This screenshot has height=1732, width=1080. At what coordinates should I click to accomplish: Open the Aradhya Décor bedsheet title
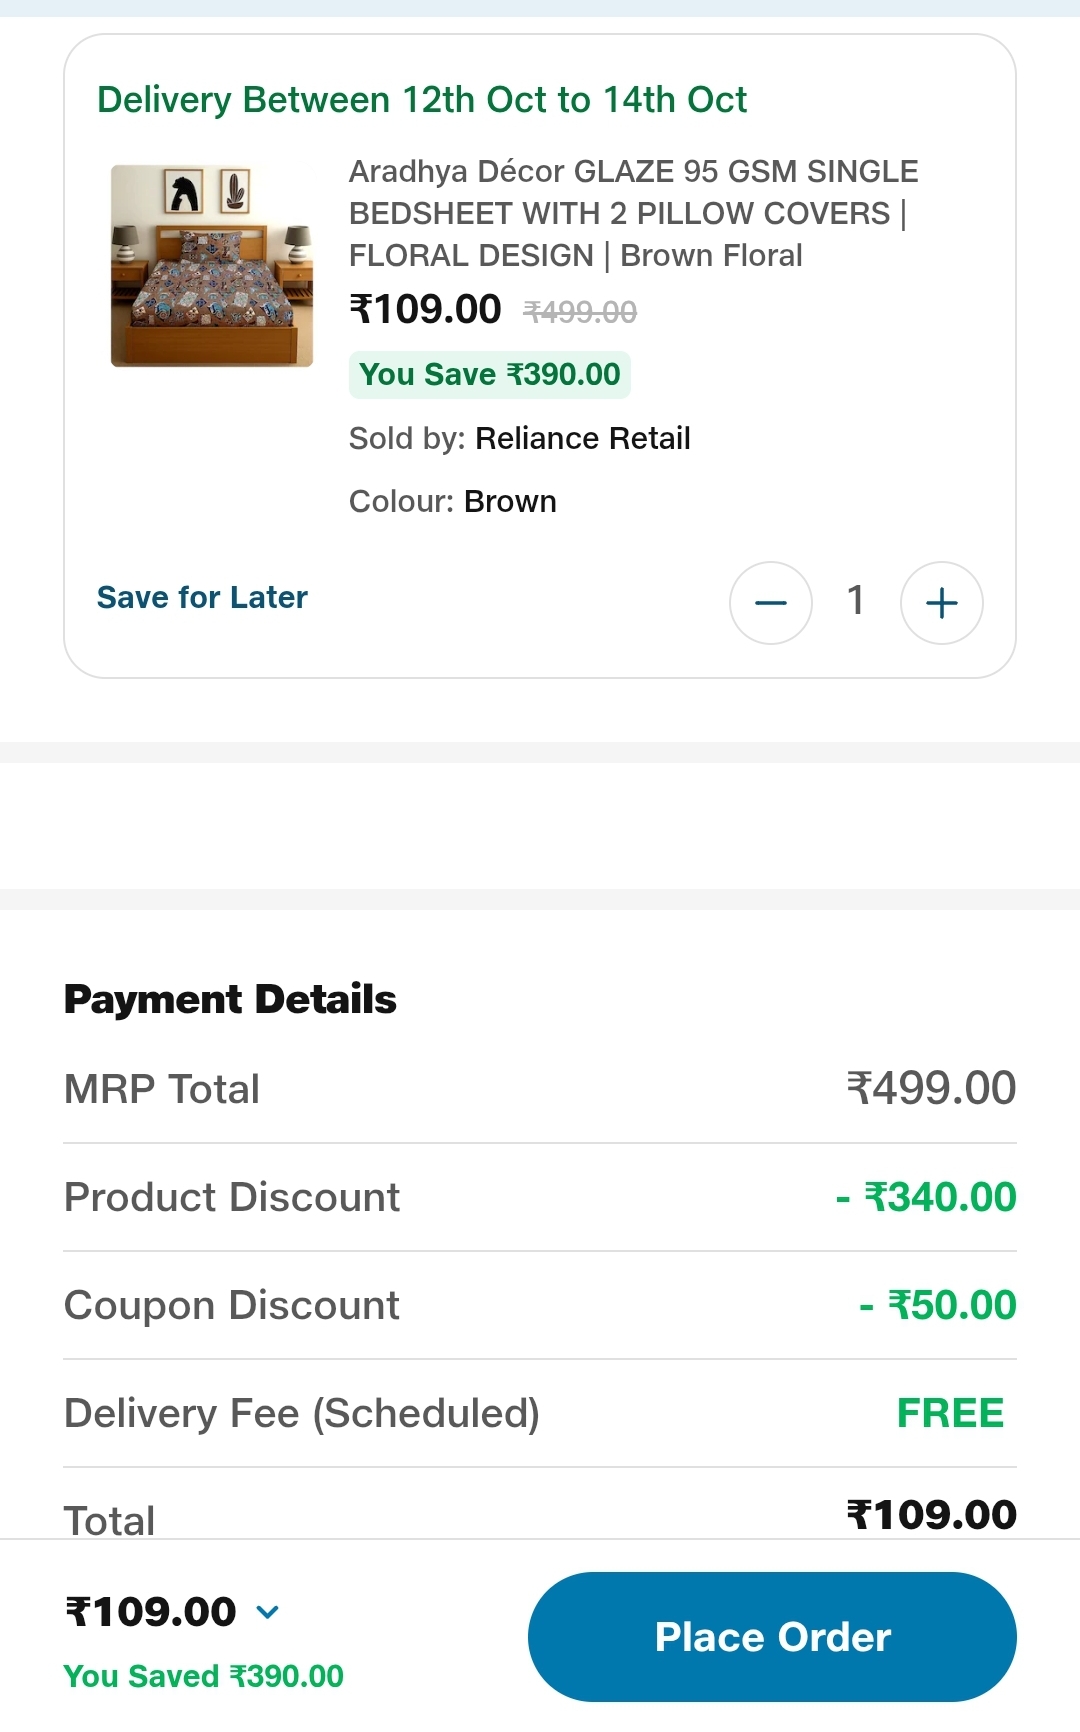click(x=632, y=213)
